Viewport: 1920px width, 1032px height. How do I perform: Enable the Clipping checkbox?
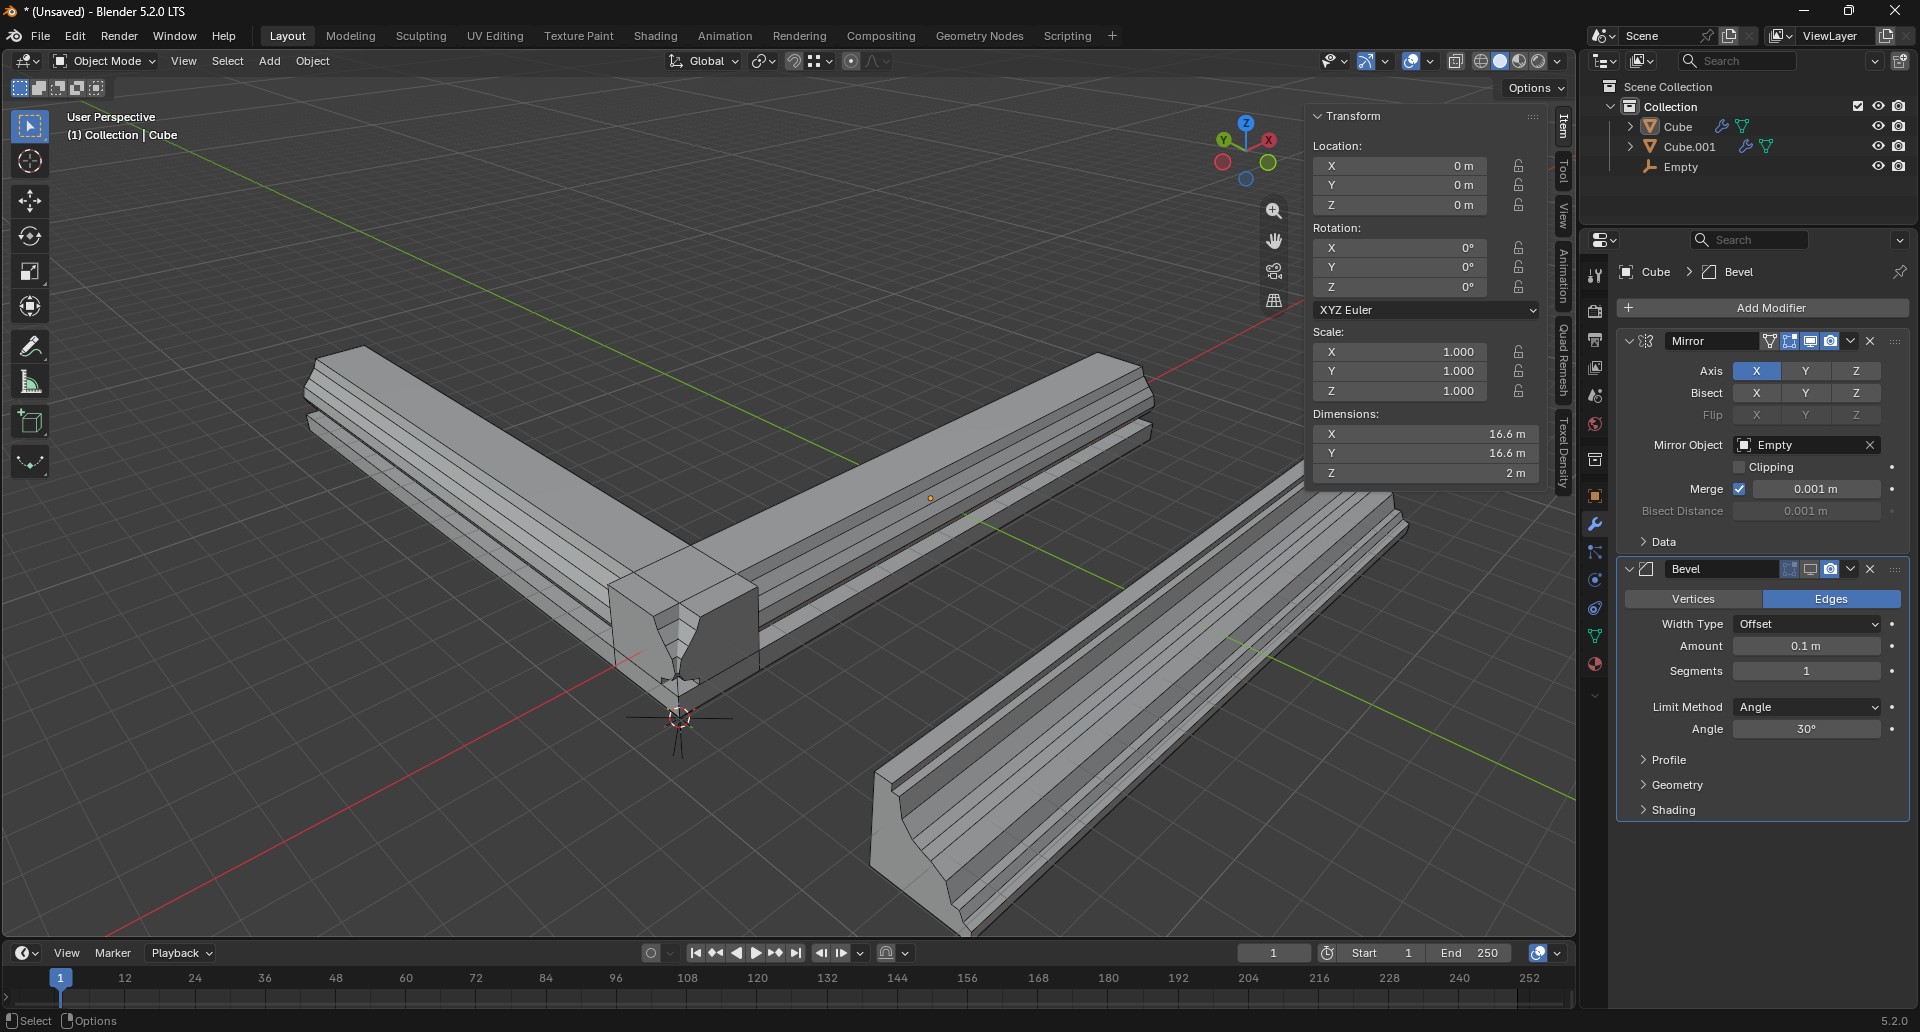coord(1739,467)
